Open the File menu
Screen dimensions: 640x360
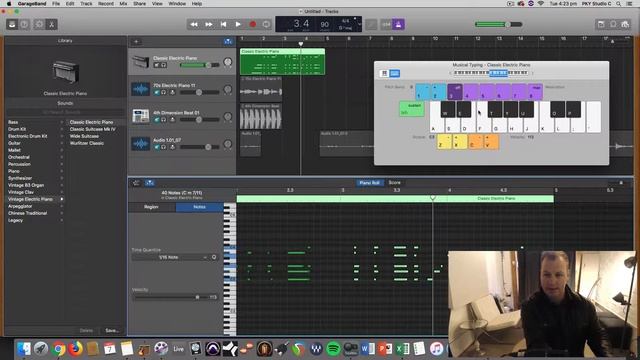(56, 4)
